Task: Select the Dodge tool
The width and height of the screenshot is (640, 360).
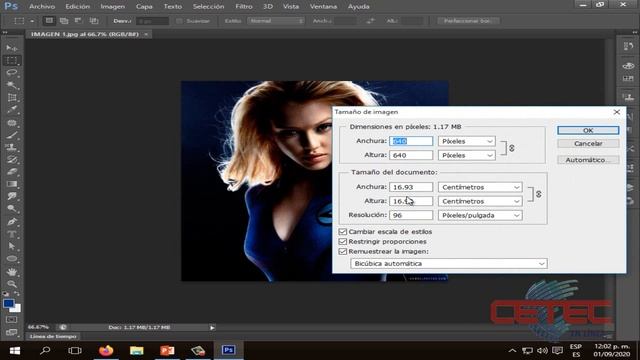Action: (x=11, y=209)
